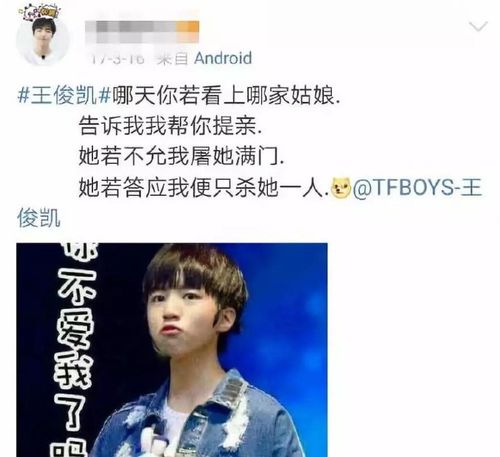
Task: Open the attached meme image
Action: [172, 350]
